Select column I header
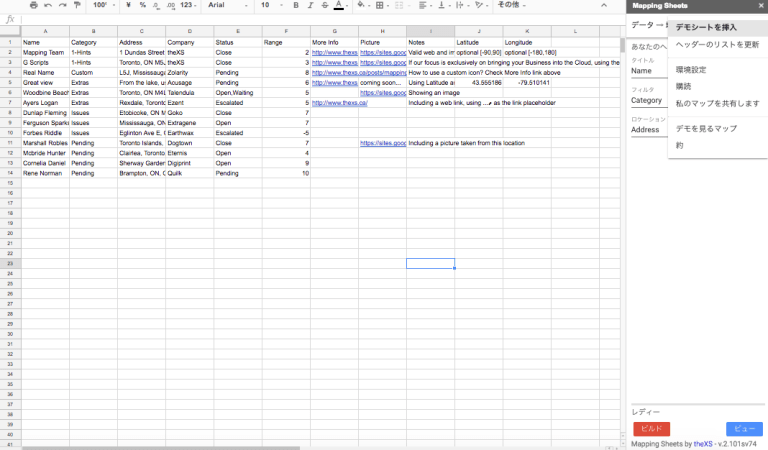 (x=431, y=31)
